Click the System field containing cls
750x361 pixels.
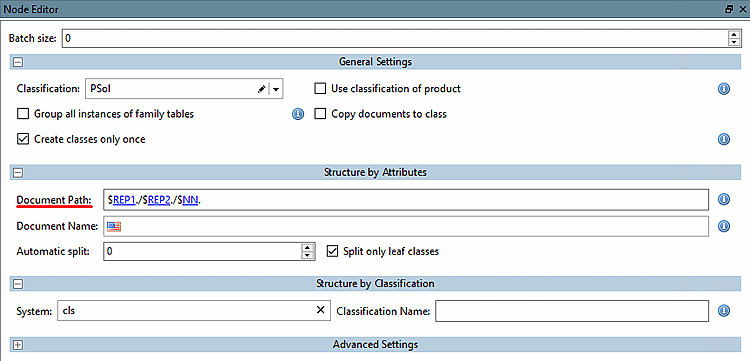click(194, 311)
